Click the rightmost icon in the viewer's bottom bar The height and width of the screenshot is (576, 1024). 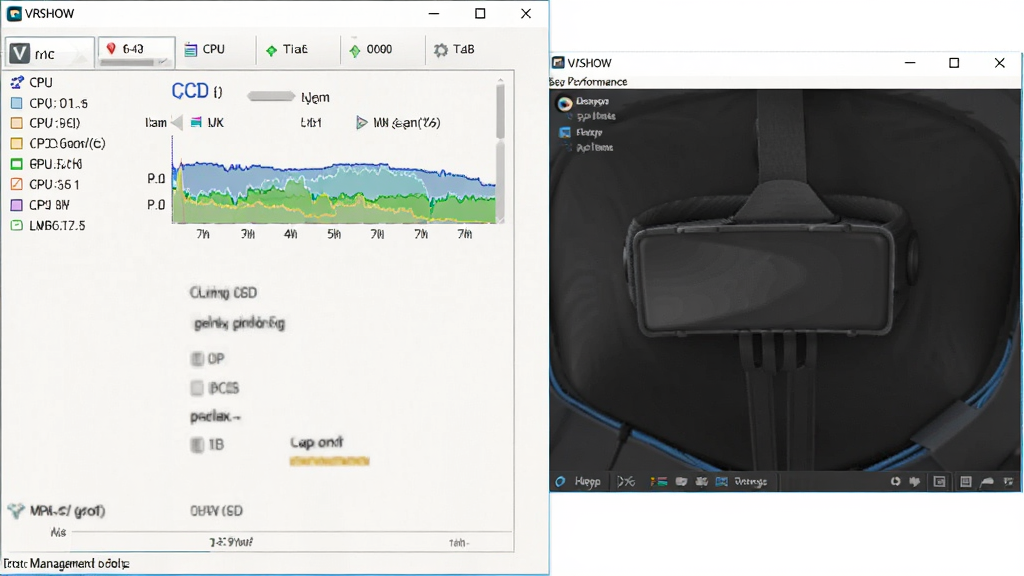(x=1008, y=481)
